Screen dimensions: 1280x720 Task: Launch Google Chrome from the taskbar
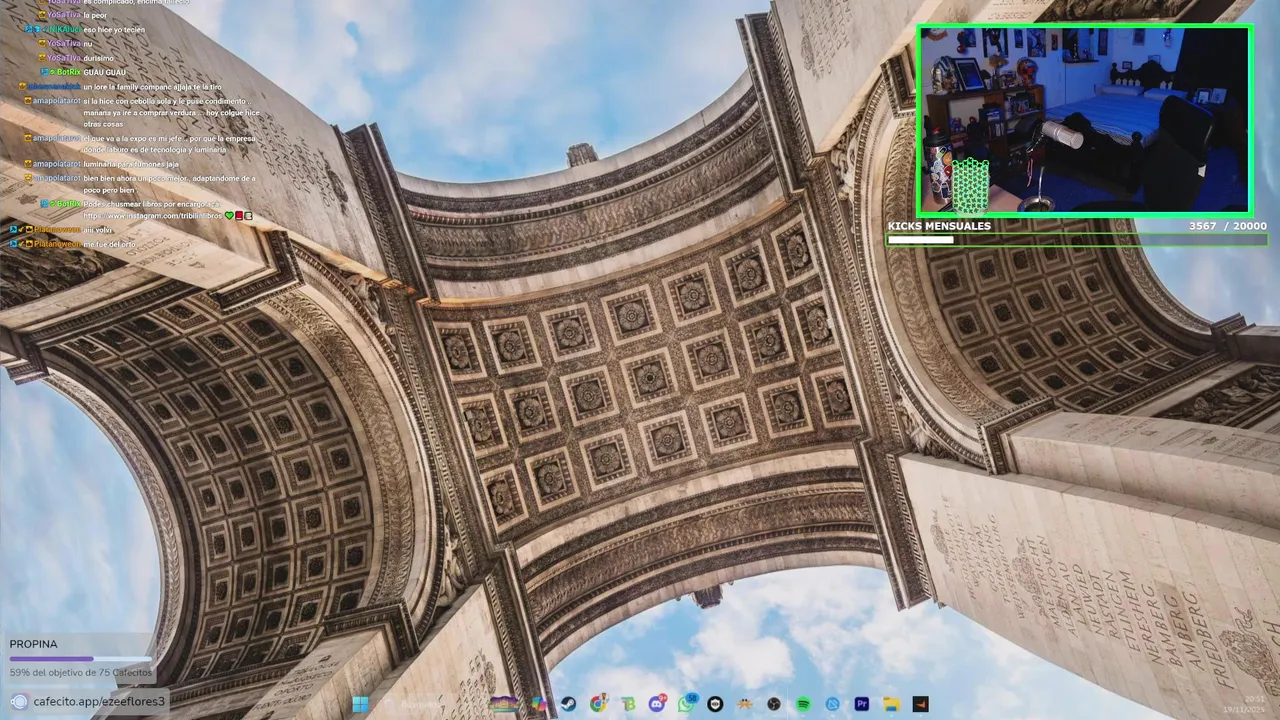598,704
